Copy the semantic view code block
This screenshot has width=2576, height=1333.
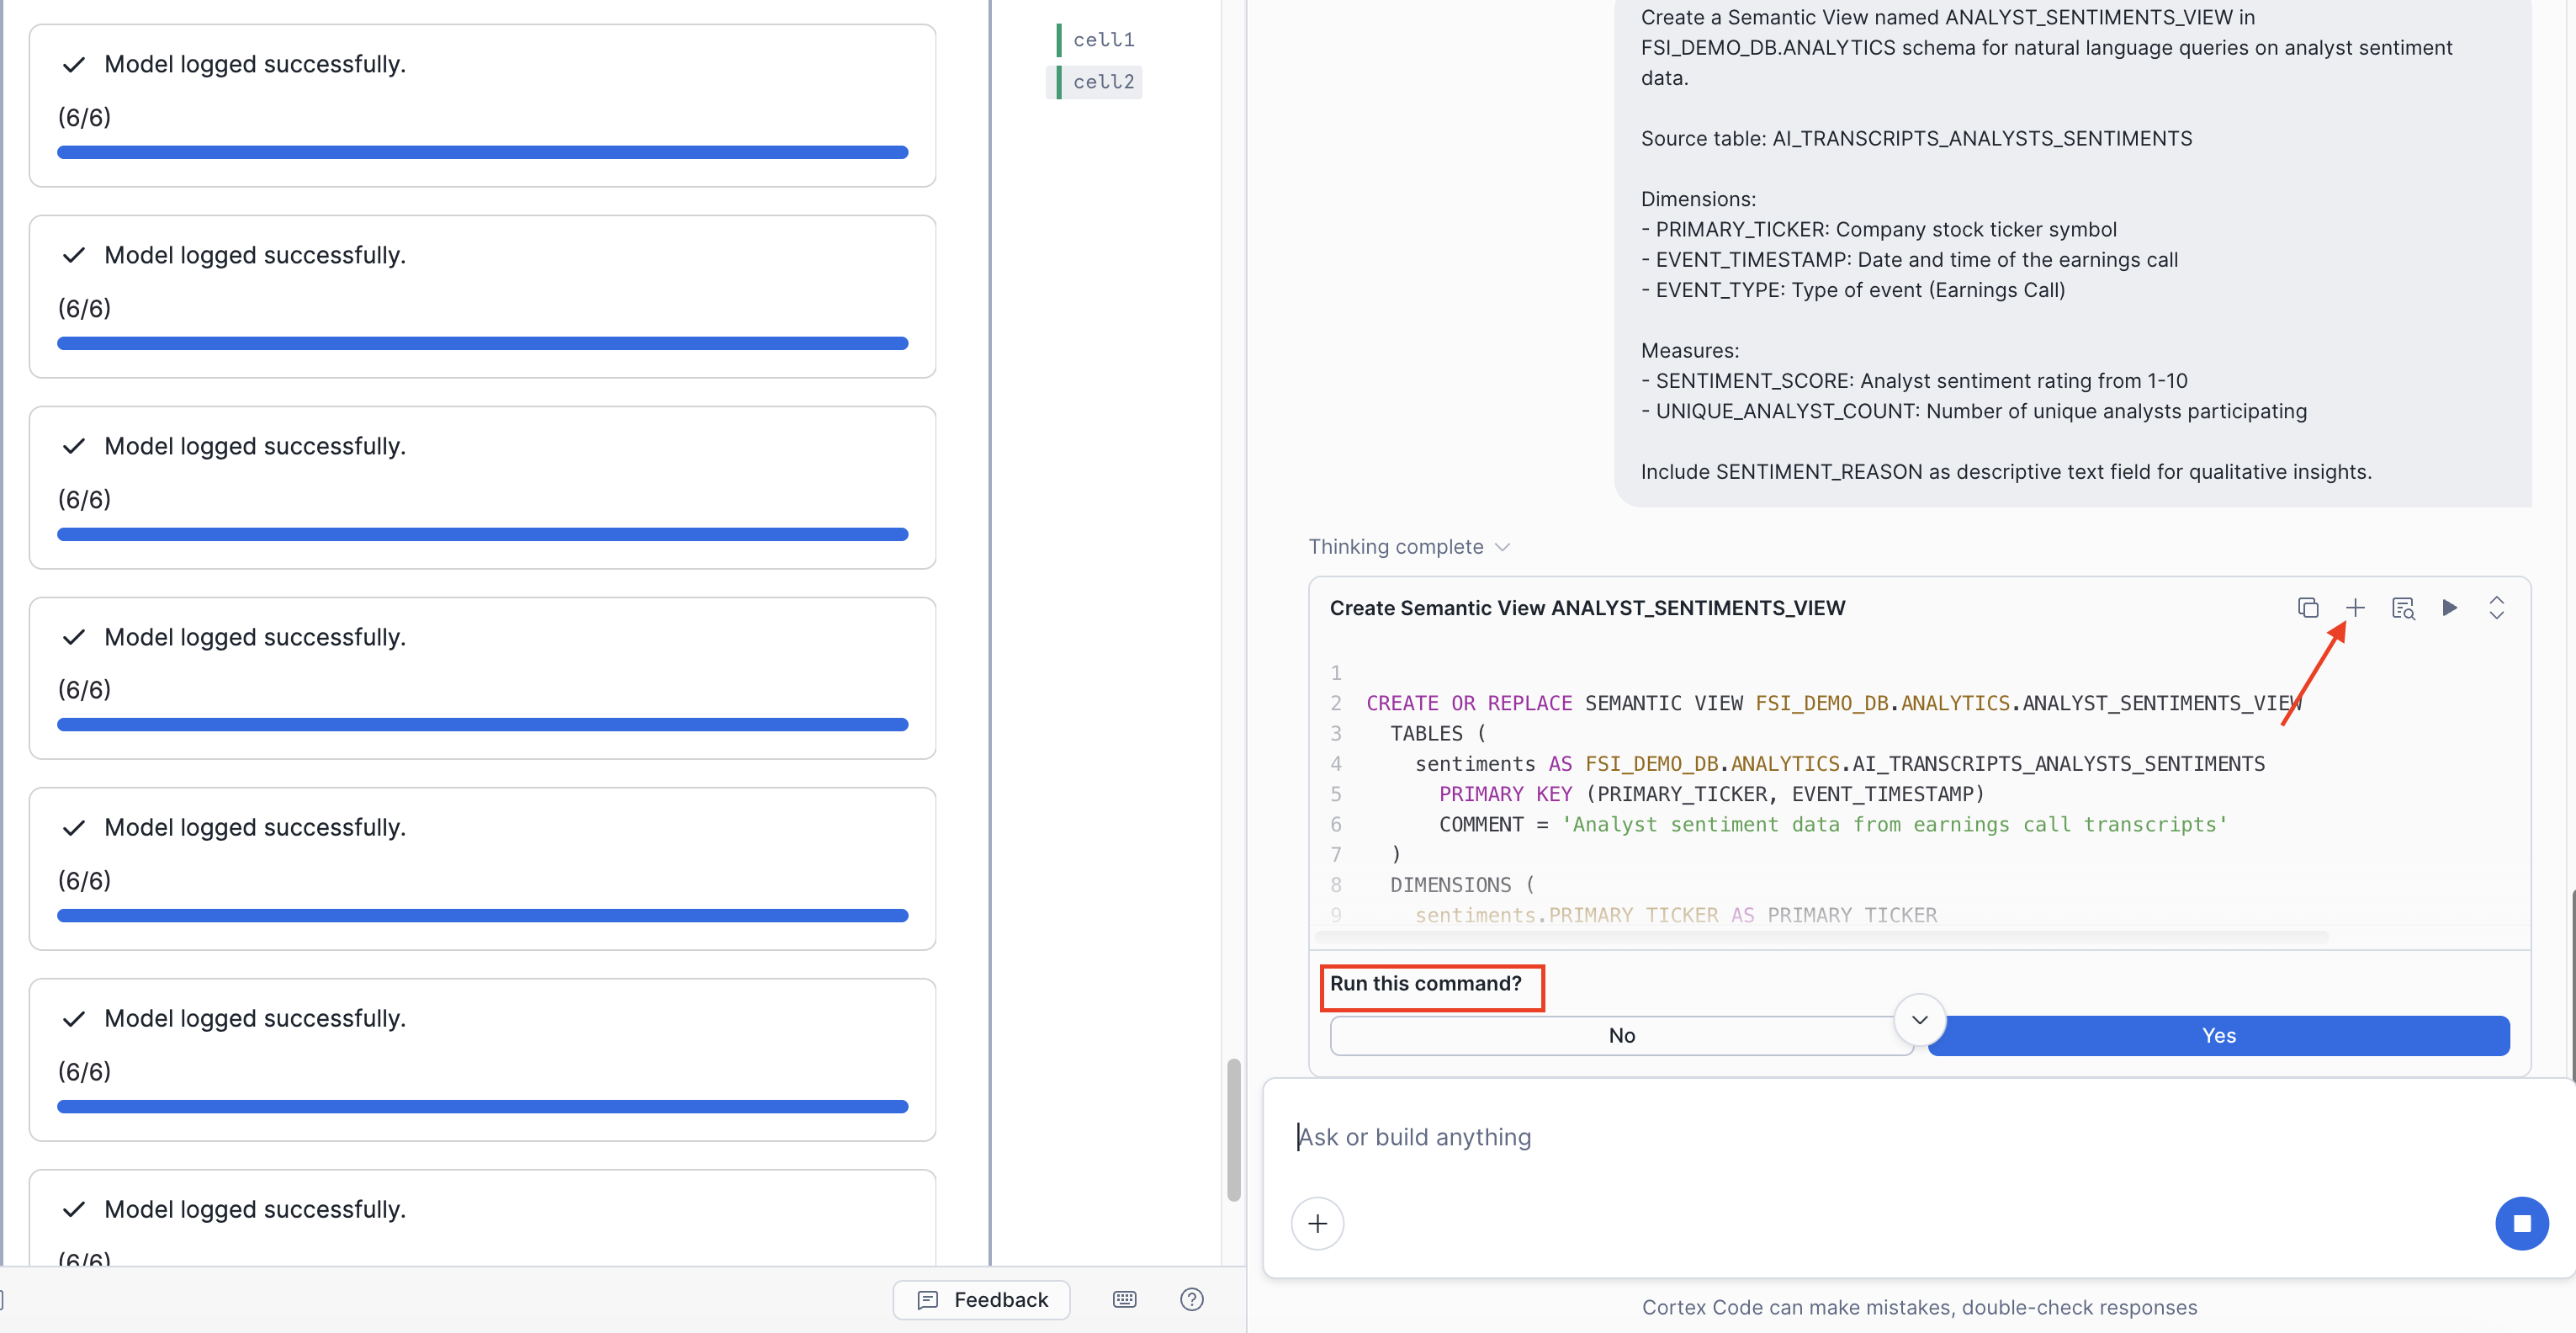(2308, 608)
